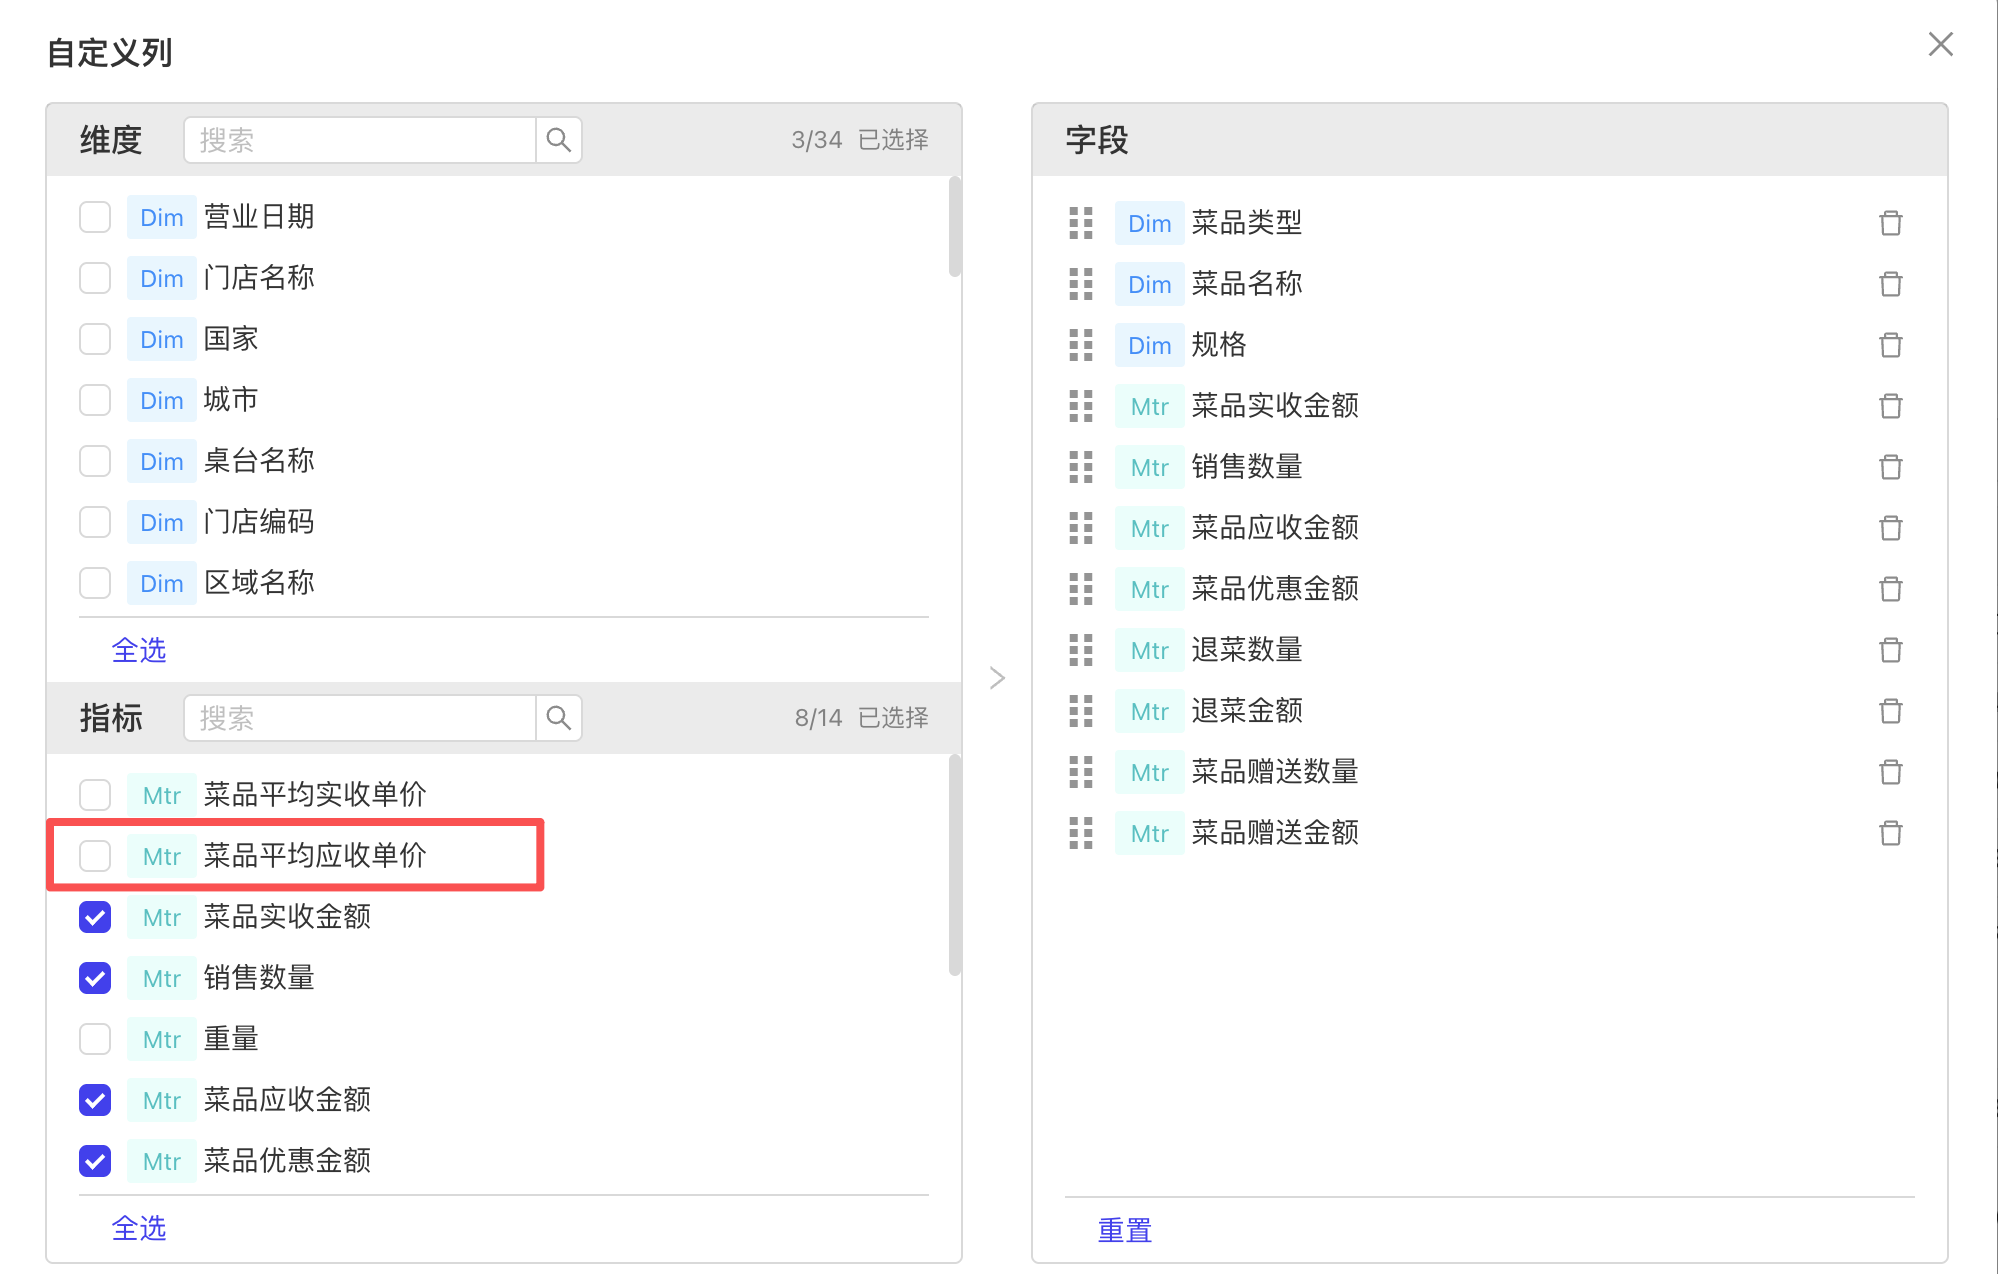1998x1274 pixels.
Task: Remove 规格 field using its trash icon
Action: pyautogui.click(x=1889, y=345)
